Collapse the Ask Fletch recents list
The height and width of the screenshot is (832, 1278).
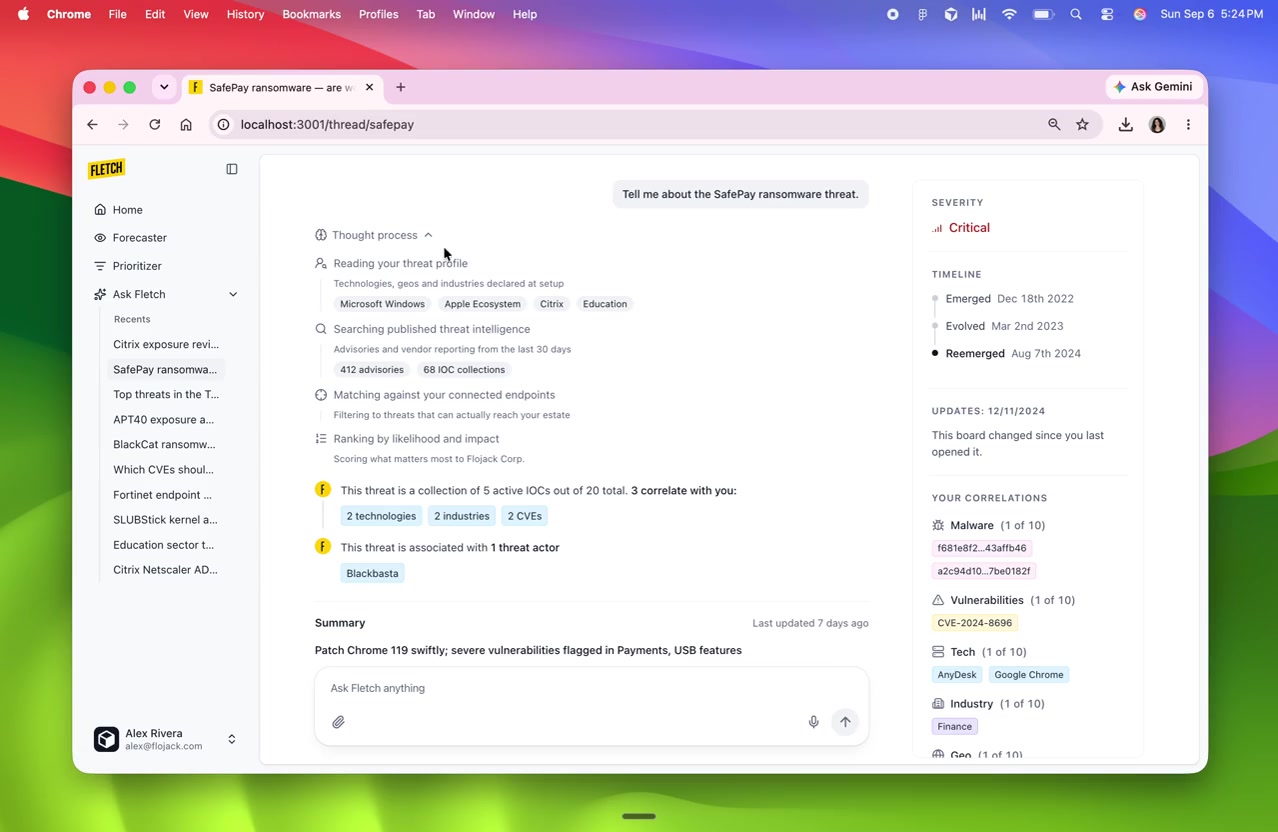pyautogui.click(x=233, y=294)
